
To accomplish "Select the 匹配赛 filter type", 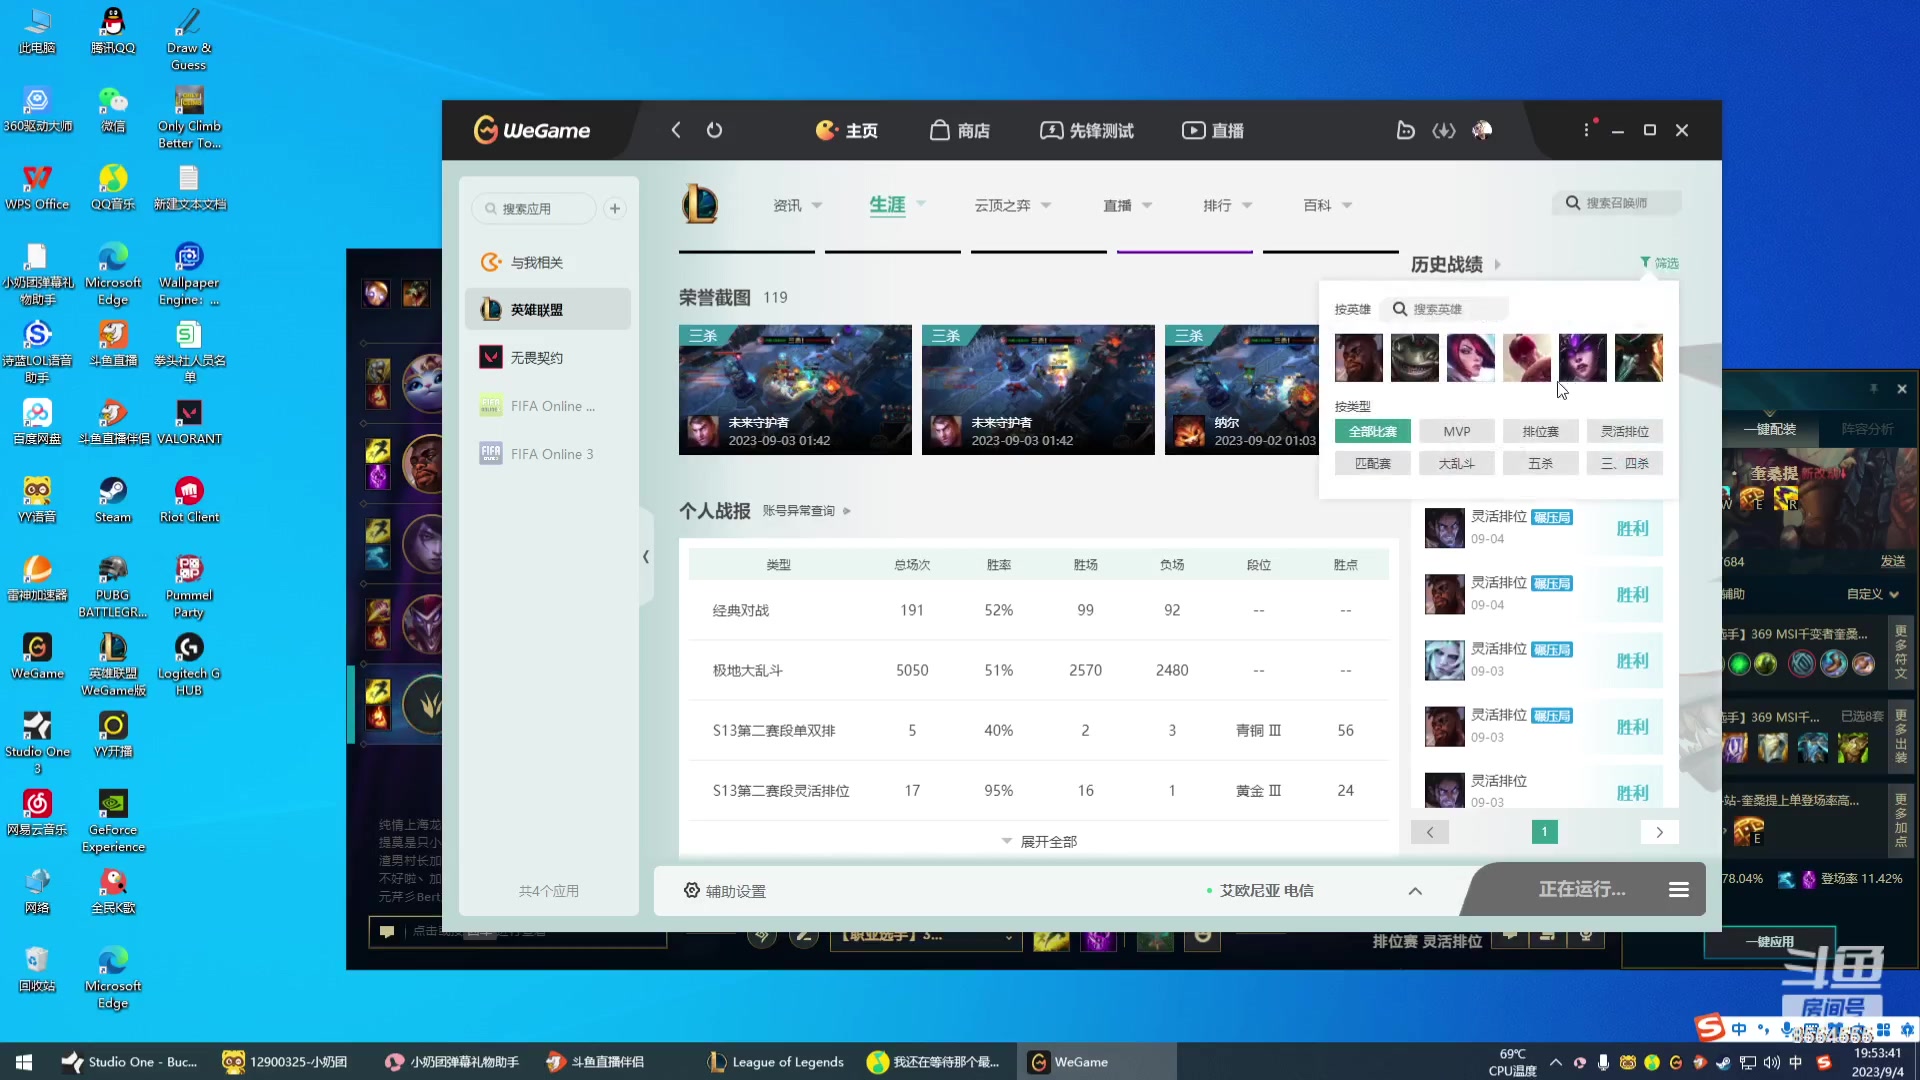I will tap(1373, 463).
